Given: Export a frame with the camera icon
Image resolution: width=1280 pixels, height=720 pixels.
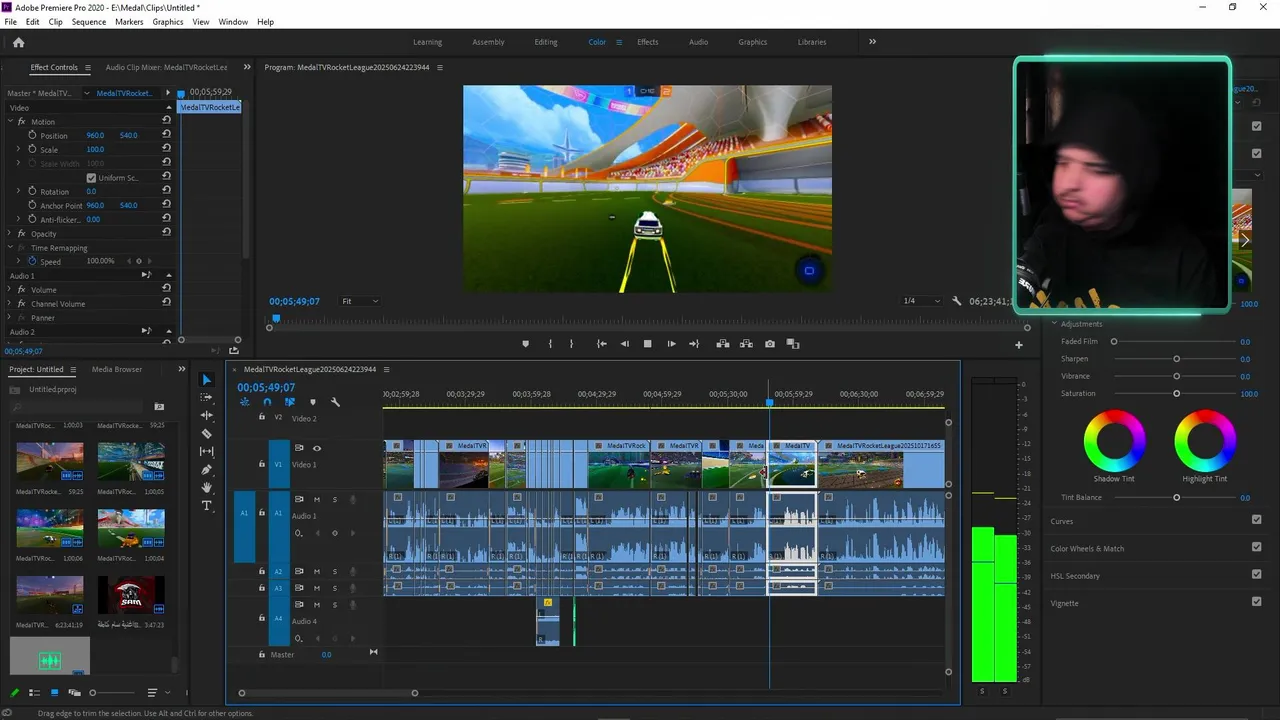Looking at the screenshot, I should click(770, 344).
